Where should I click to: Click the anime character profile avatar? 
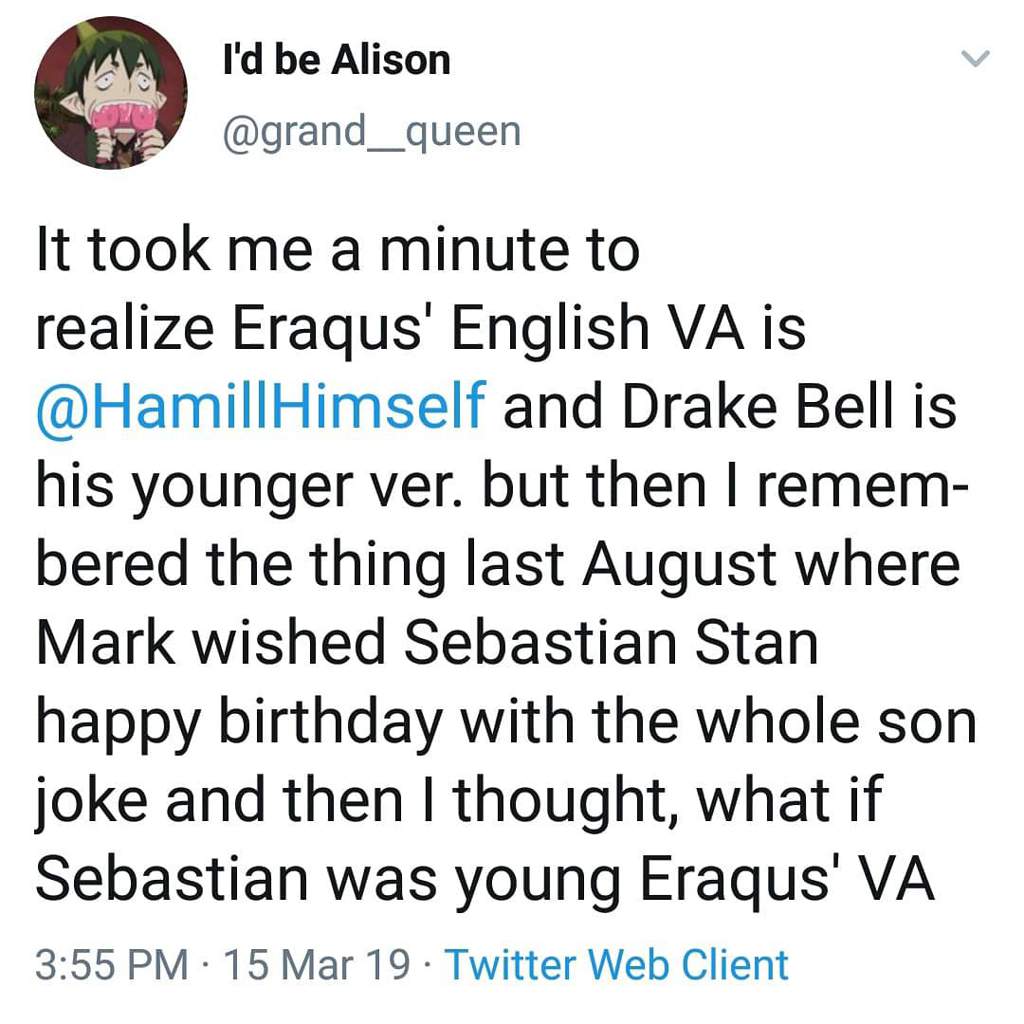[x=110, y=93]
